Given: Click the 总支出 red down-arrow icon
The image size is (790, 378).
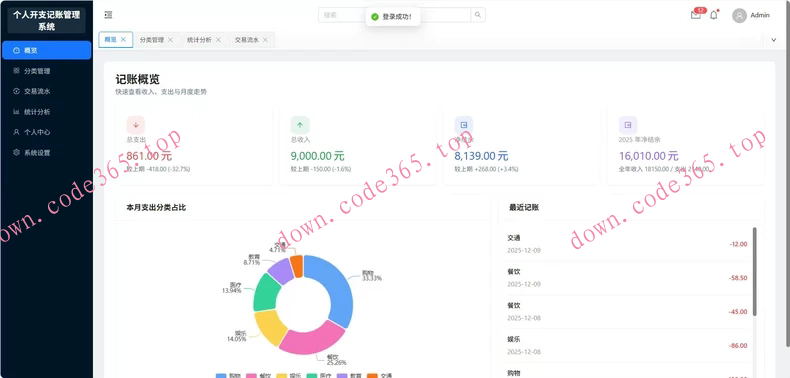Looking at the screenshot, I should [136, 125].
